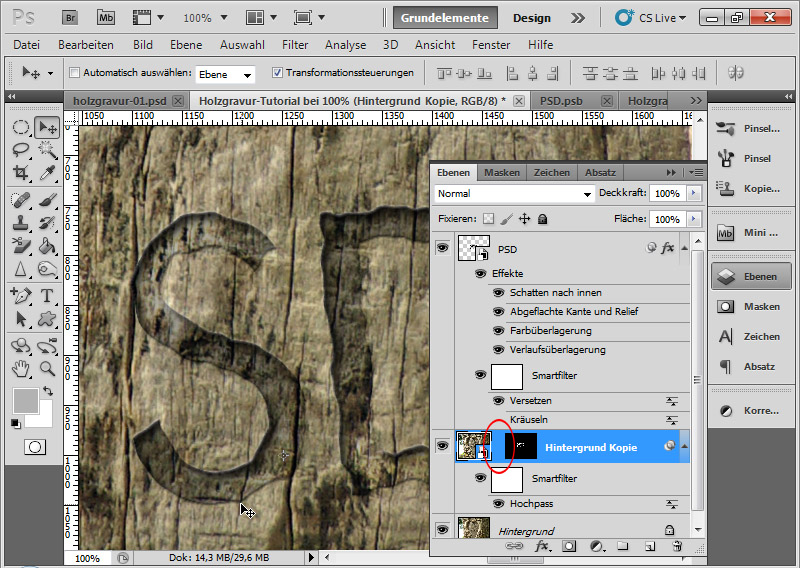This screenshot has width=800, height=568.
Task: Select the Move tool in toolbox
Action: pyautogui.click(x=47, y=128)
